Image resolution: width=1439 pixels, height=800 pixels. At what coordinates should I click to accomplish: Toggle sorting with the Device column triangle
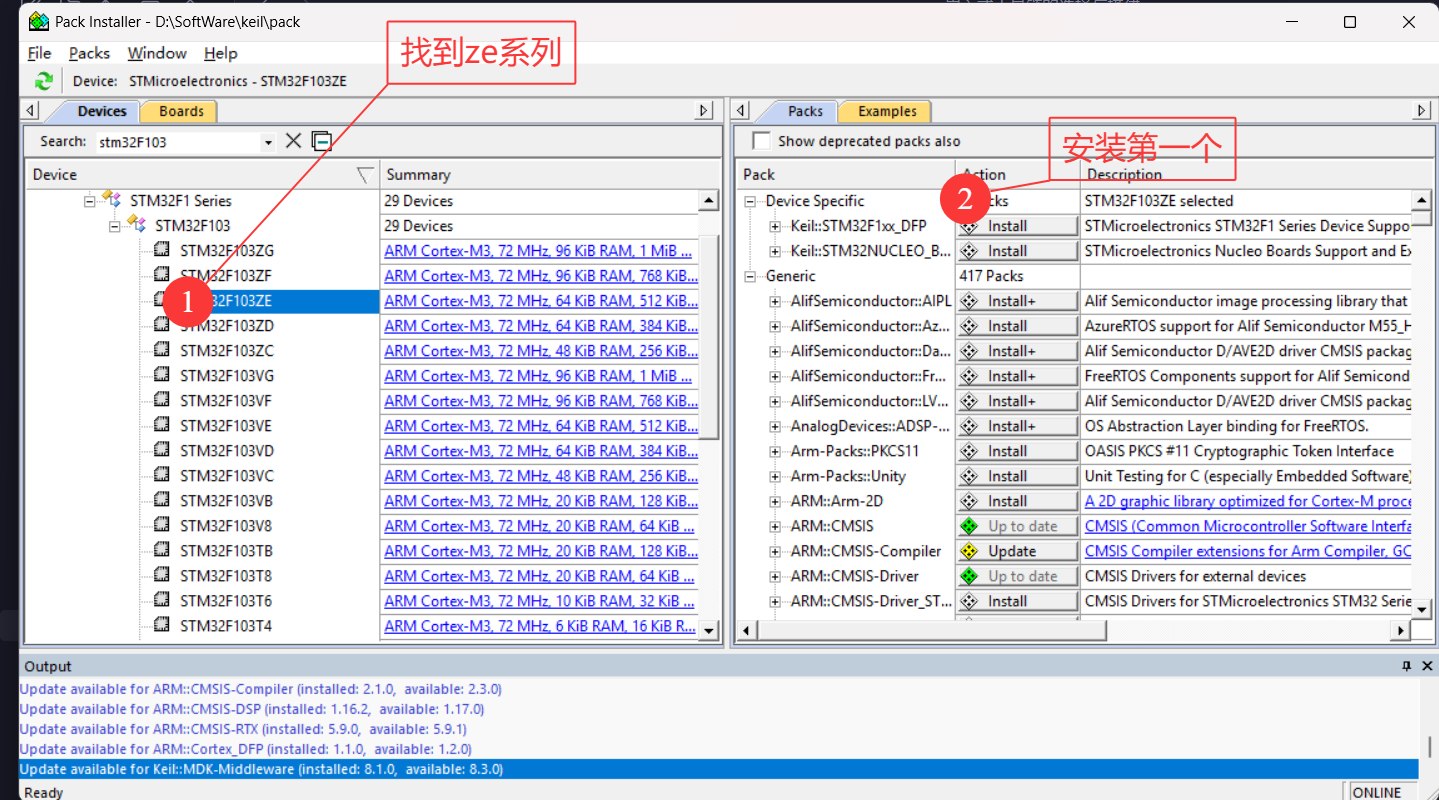click(x=365, y=175)
